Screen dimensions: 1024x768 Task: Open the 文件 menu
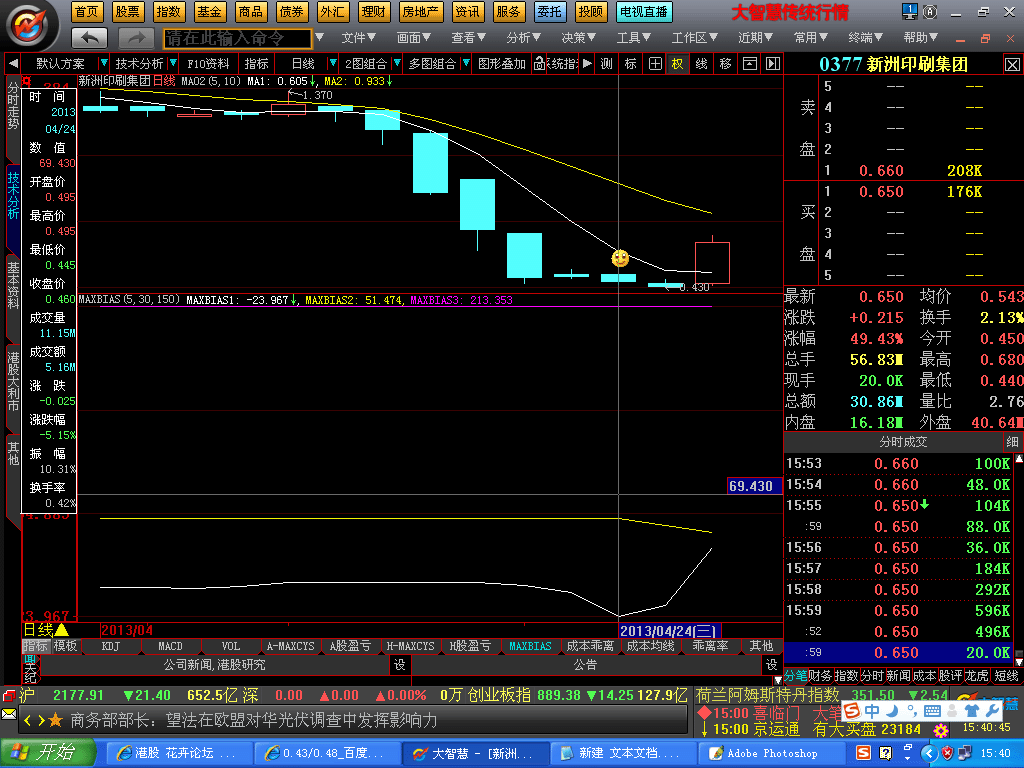[x=359, y=38]
